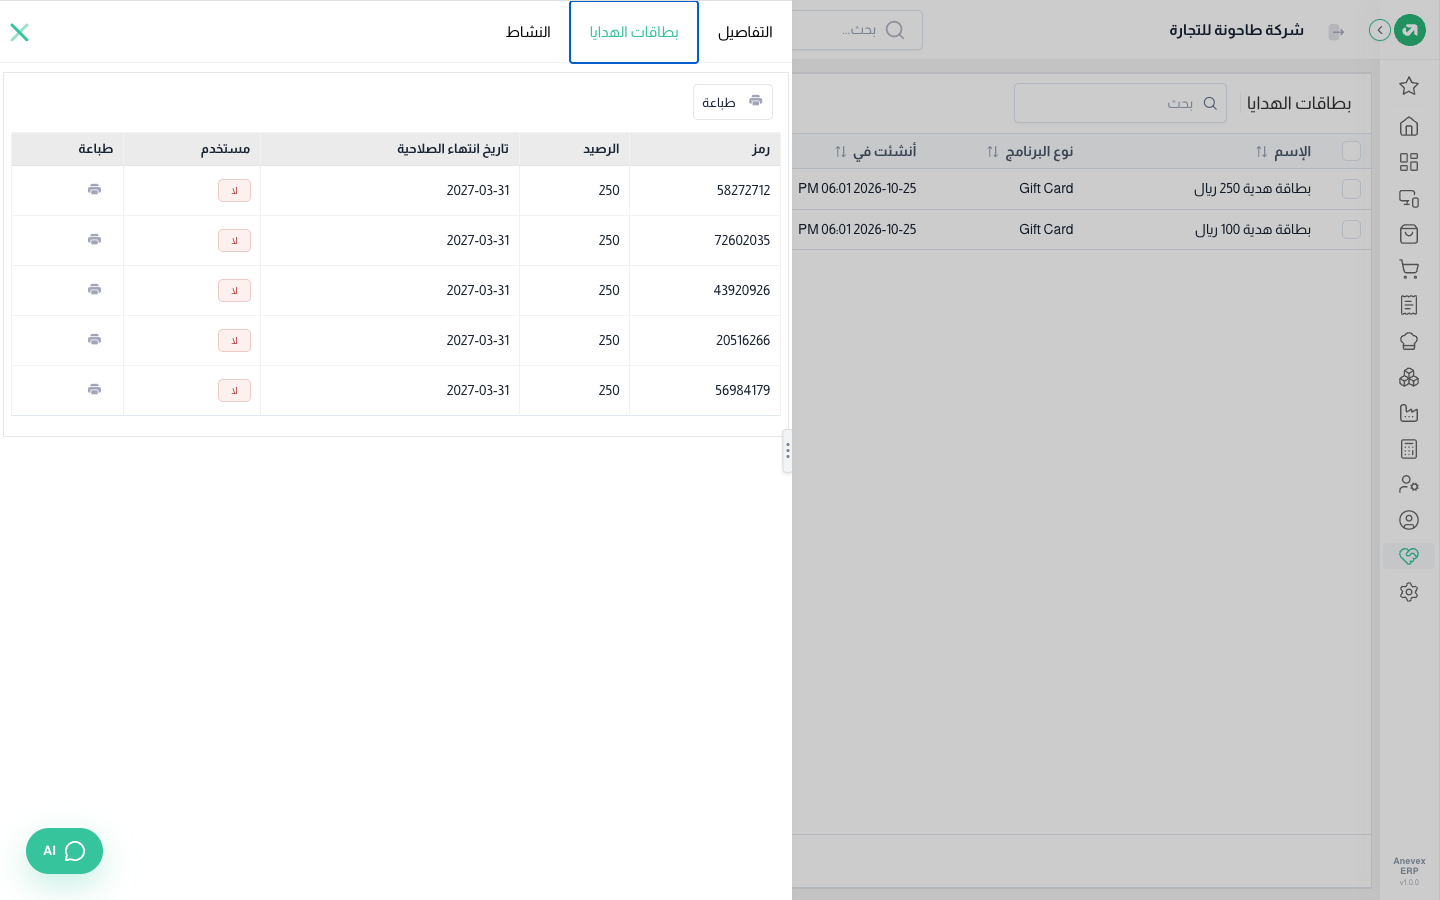Viewport: 1440px width, 900px height.
Task: Print gift card code 43920926
Action: tap(94, 290)
